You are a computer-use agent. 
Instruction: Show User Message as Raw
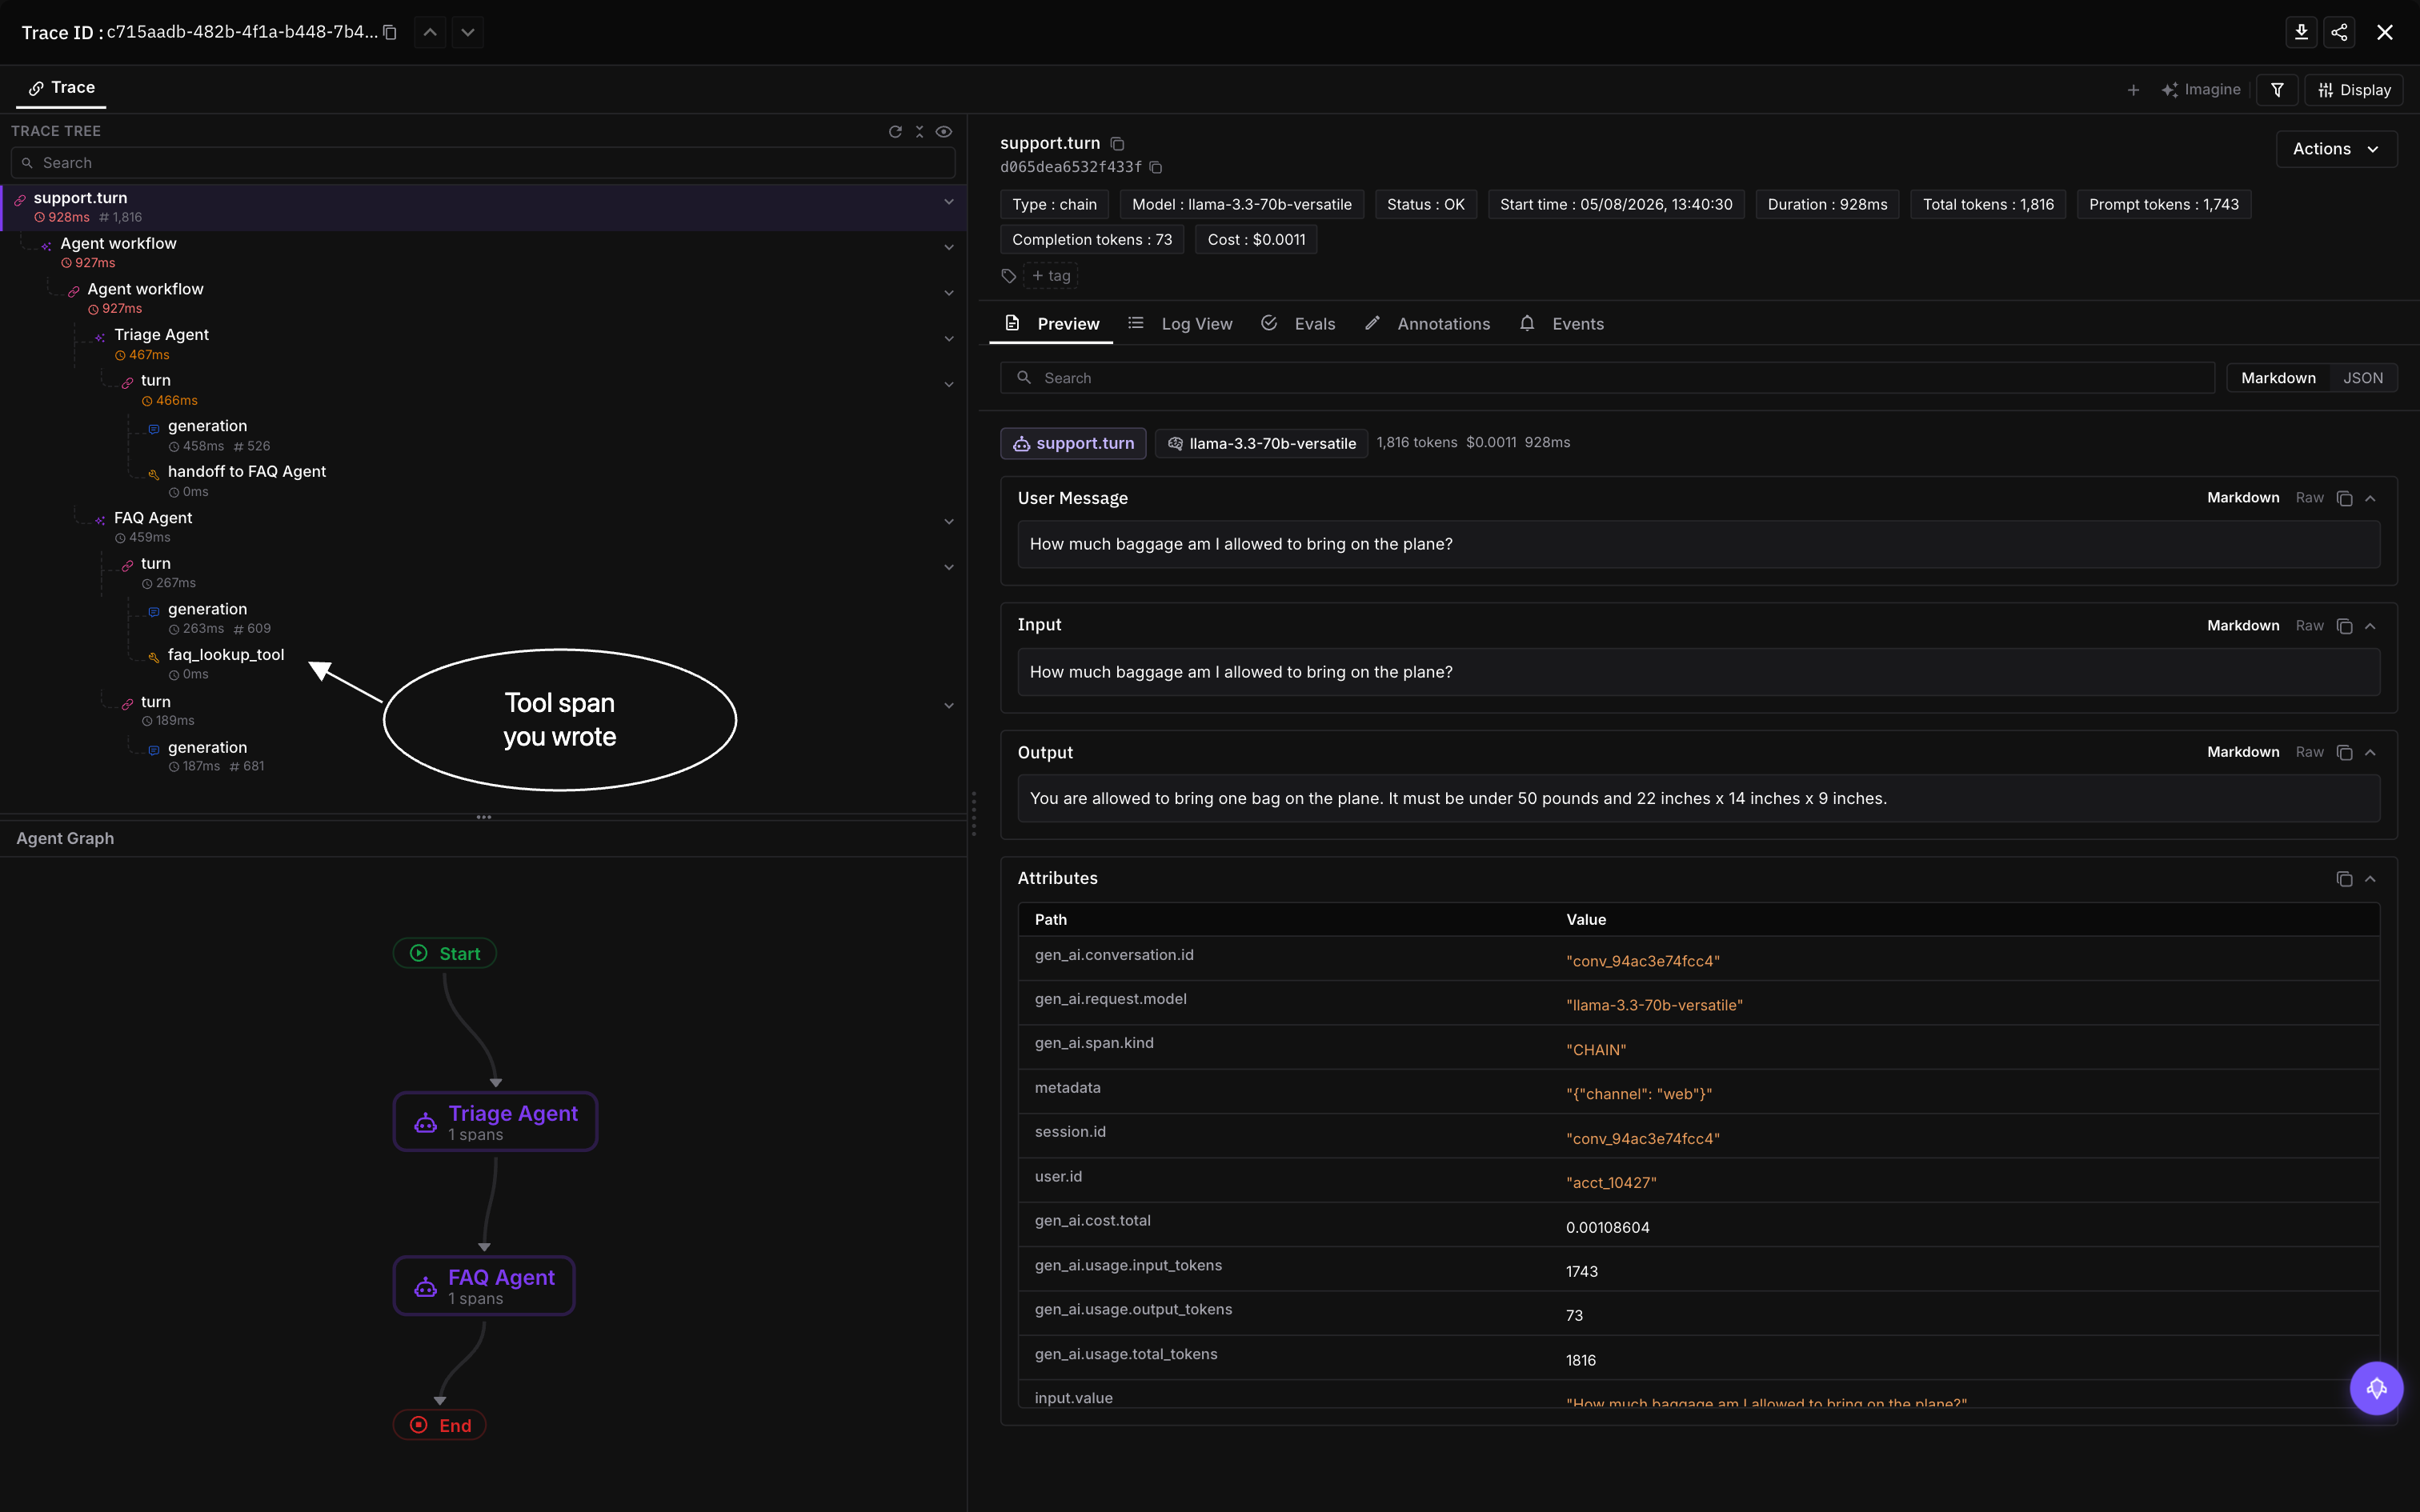tap(2309, 498)
